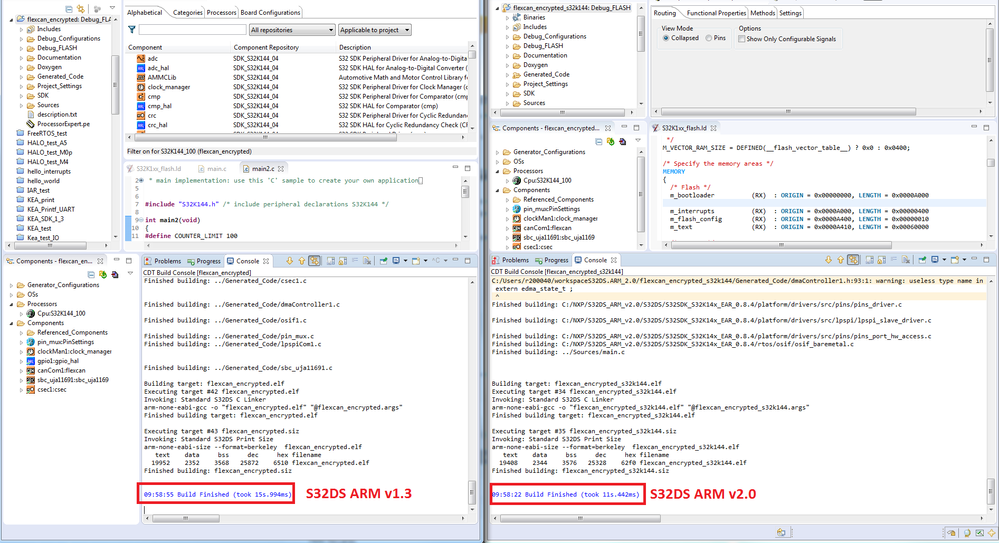The image size is (999, 543).
Task: Open Progress tab in the left window
Action: click(x=203, y=261)
